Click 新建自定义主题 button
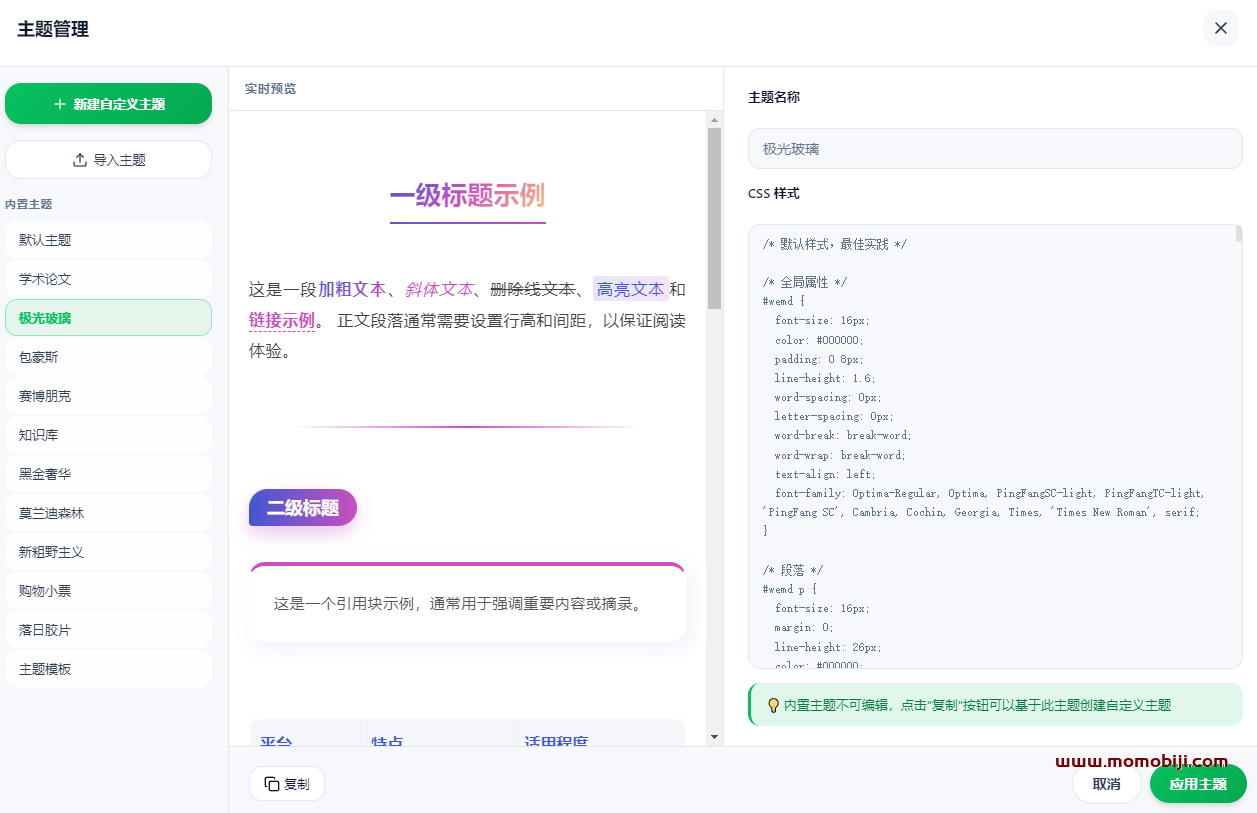 coord(108,104)
